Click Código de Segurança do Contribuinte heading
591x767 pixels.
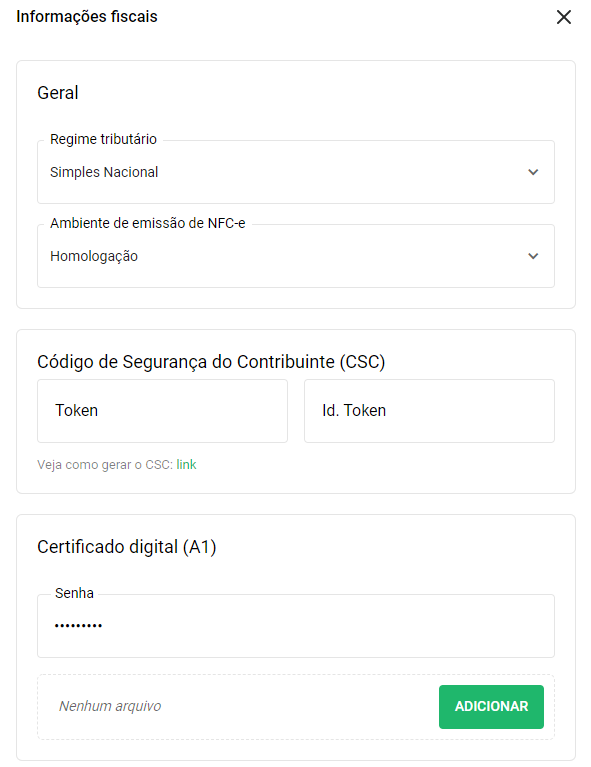click(211, 362)
